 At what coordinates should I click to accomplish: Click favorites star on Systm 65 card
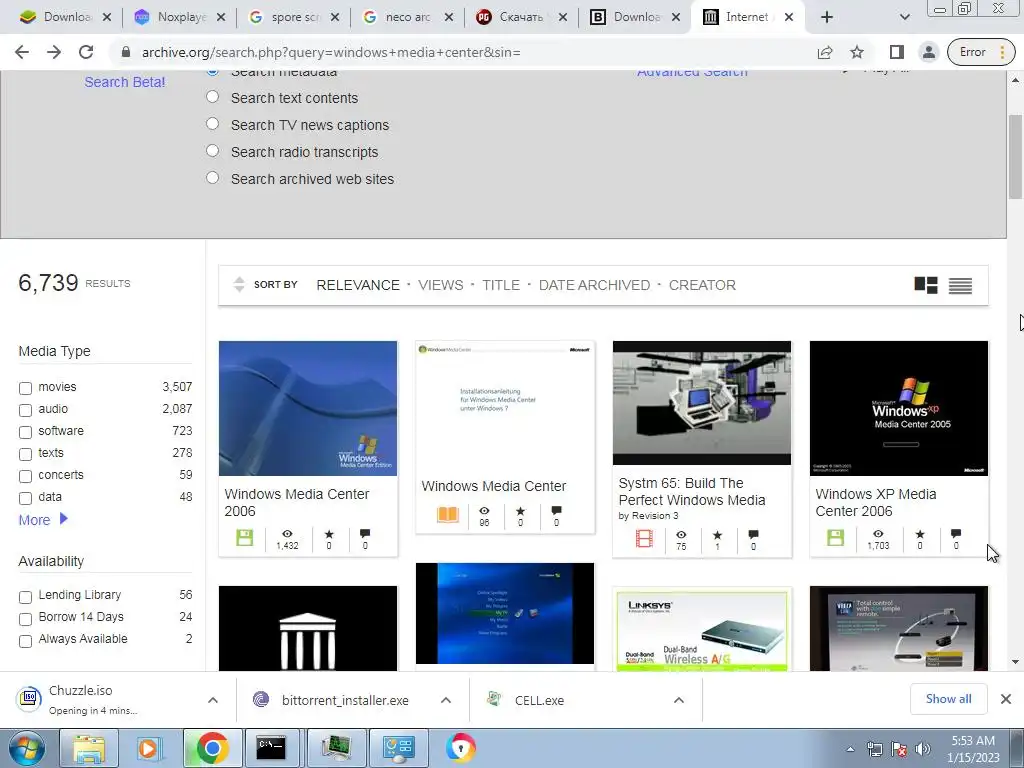(x=717, y=535)
